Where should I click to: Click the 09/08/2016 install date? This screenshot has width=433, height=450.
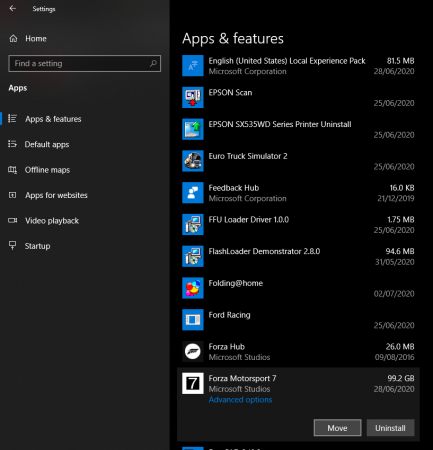pyautogui.click(x=395, y=357)
